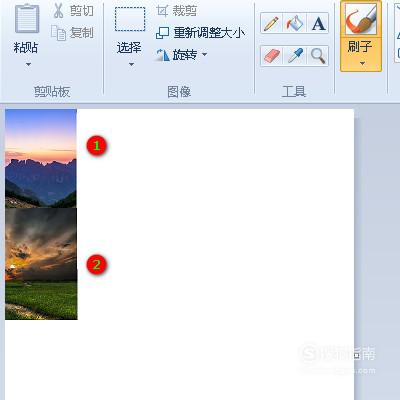The width and height of the screenshot is (400, 400).
Task: Click the Crop tool icon
Action: pyautogui.click(x=162, y=11)
